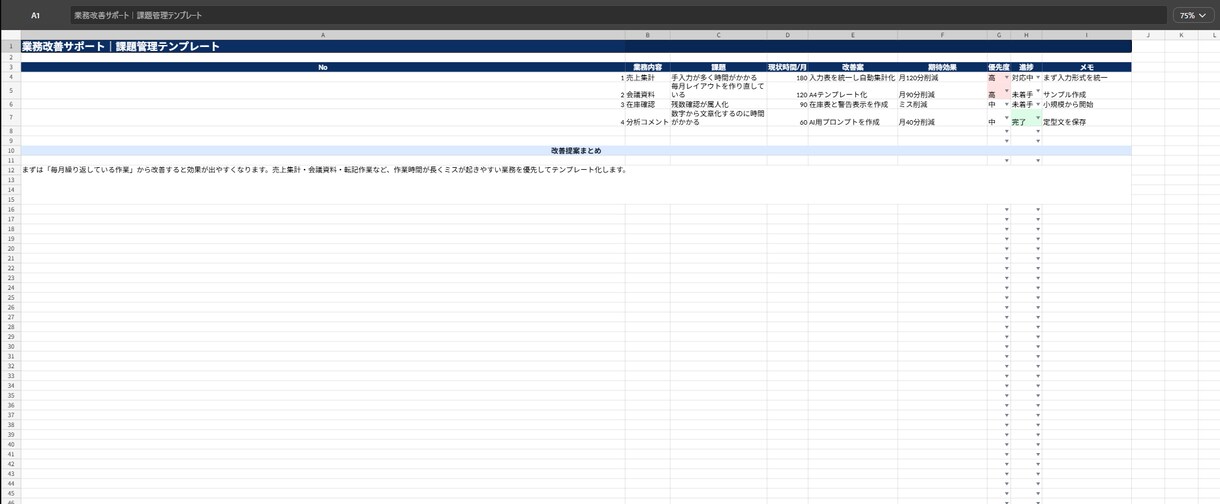Select cell A4テンプレート化
Screen dimensions: 1220x504
tap(852, 91)
